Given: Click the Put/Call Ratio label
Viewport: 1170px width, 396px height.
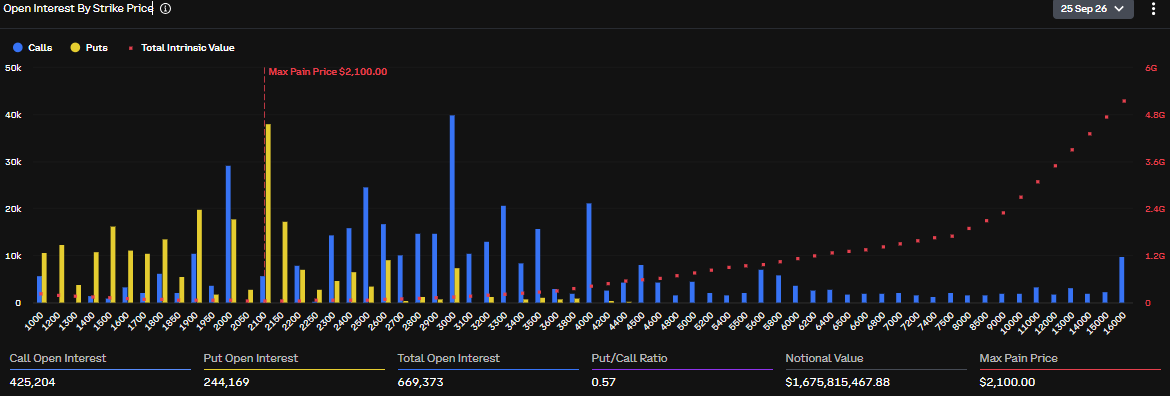Looking at the screenshot, I should 629,359.
